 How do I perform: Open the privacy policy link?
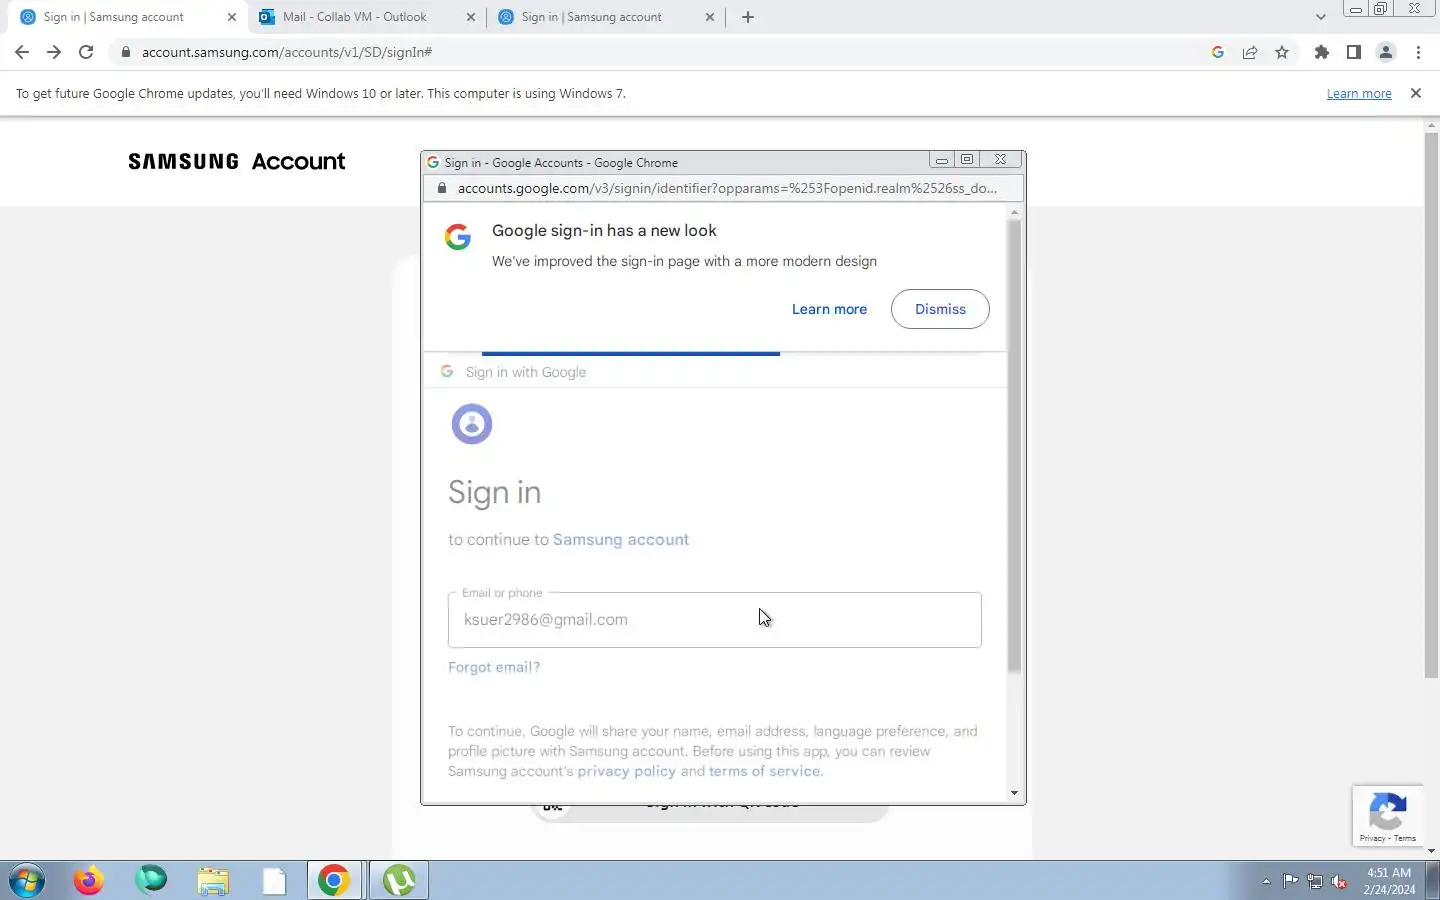[627, 771]
